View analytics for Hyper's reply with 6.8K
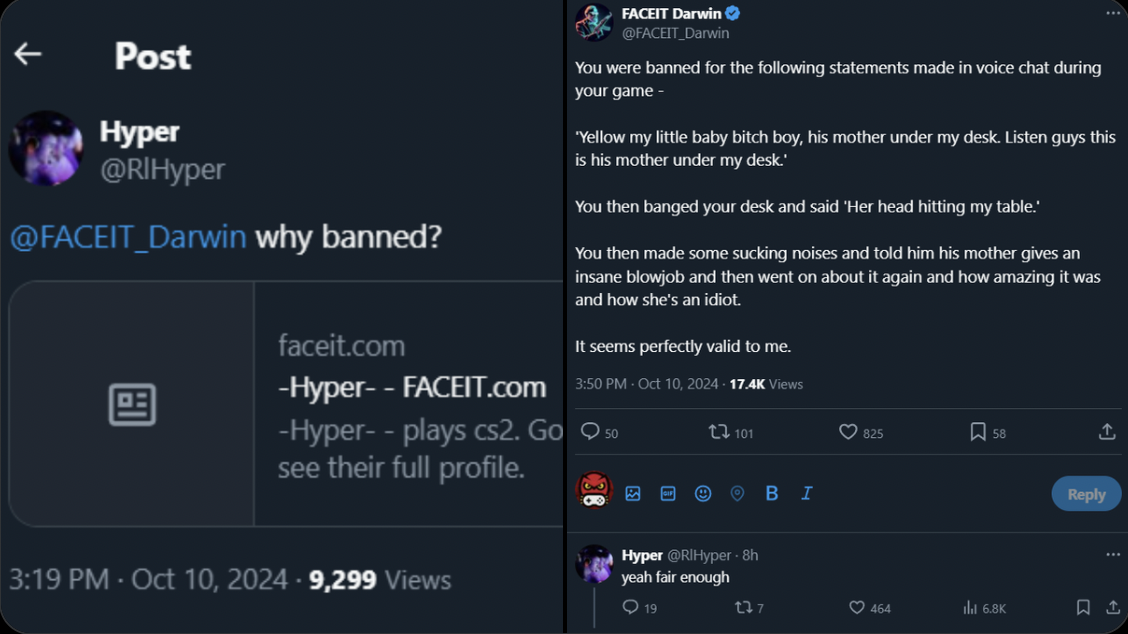The image size is (1128, 634). (969, 607)
